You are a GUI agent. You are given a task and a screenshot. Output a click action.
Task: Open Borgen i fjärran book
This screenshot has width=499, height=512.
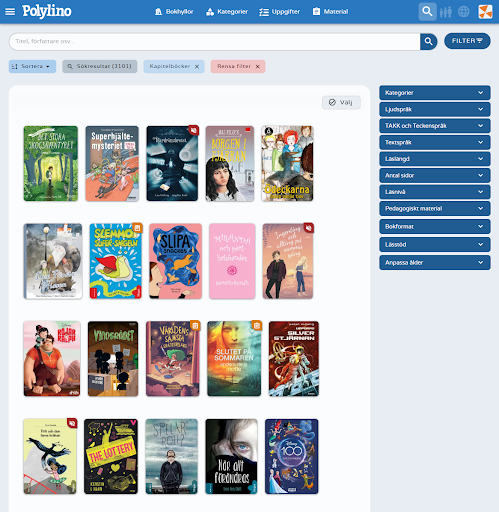[x=230, y=163]
